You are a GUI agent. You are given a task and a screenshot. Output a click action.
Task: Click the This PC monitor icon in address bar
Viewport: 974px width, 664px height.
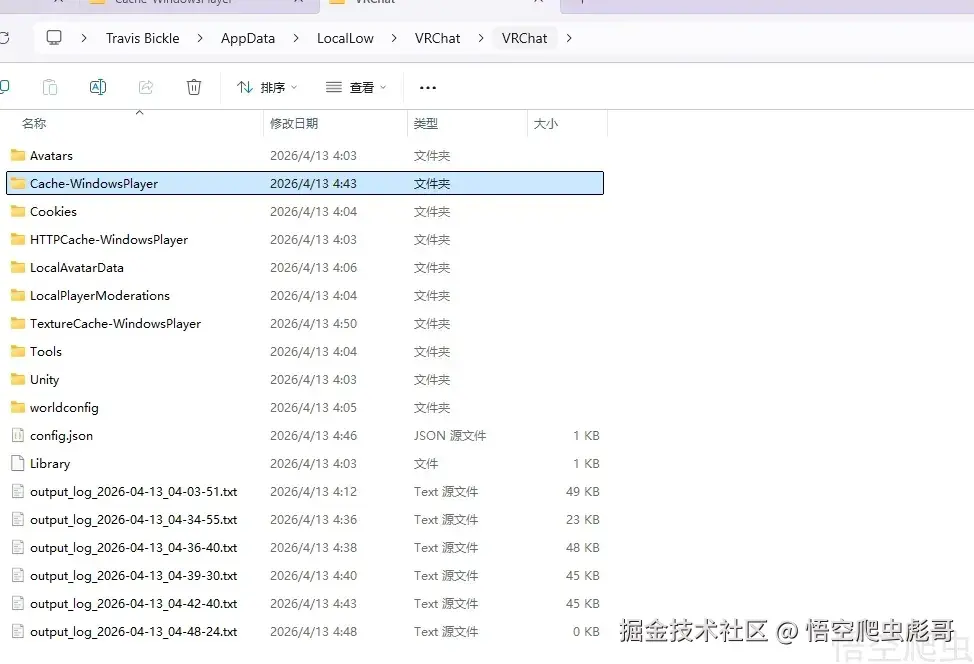pyautogui.click(x=54, y=38)
